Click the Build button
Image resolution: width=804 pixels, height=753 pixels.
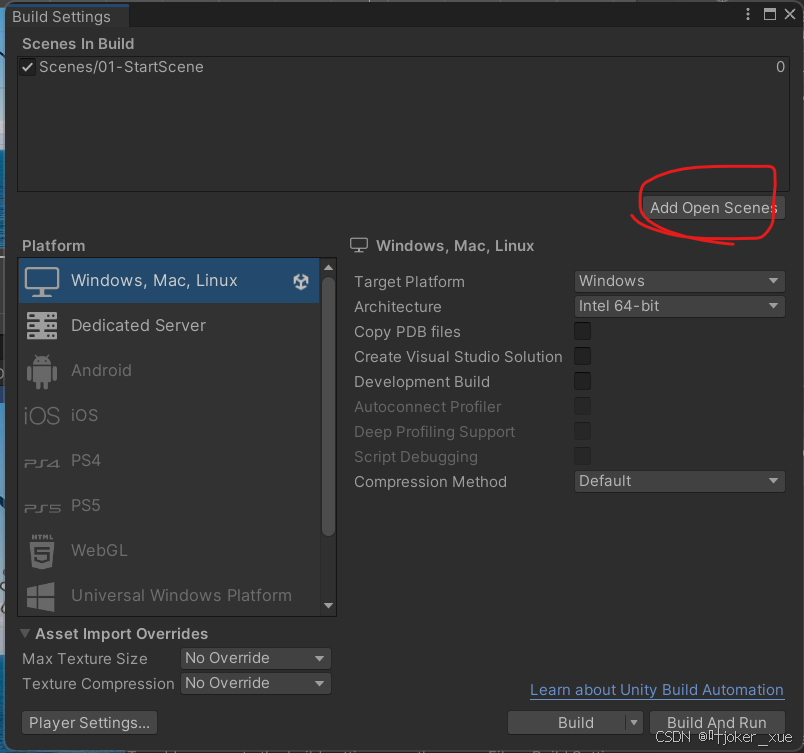pyautogui.click(x=567, y=723)
